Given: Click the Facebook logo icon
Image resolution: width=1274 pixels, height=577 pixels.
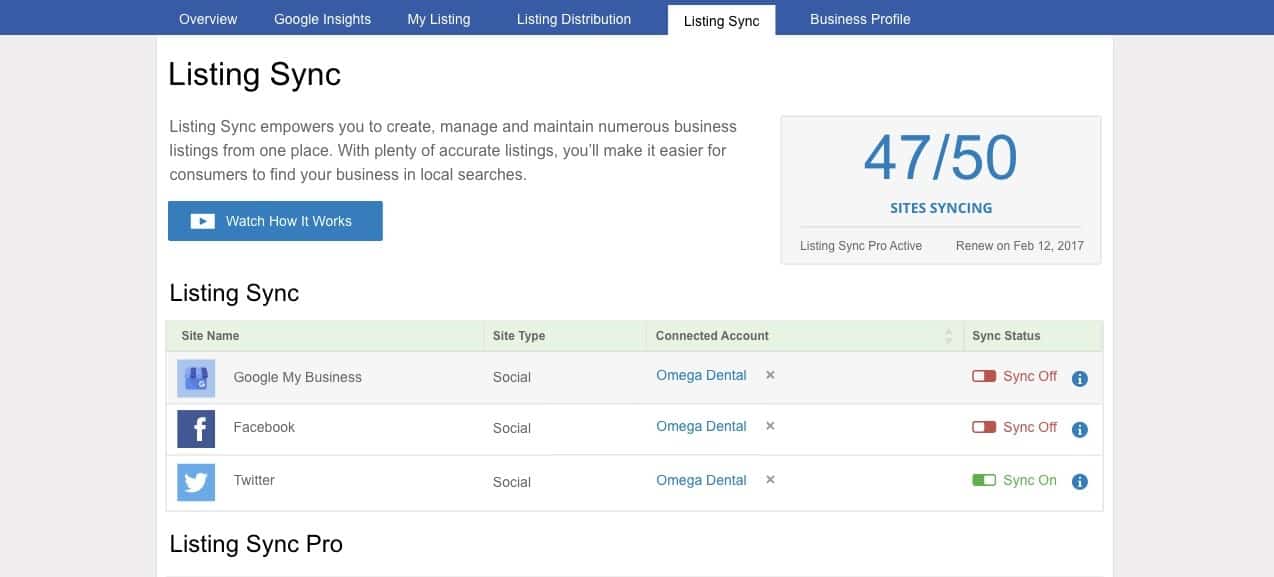Looking at the screenshot, I should pos(196,428).
